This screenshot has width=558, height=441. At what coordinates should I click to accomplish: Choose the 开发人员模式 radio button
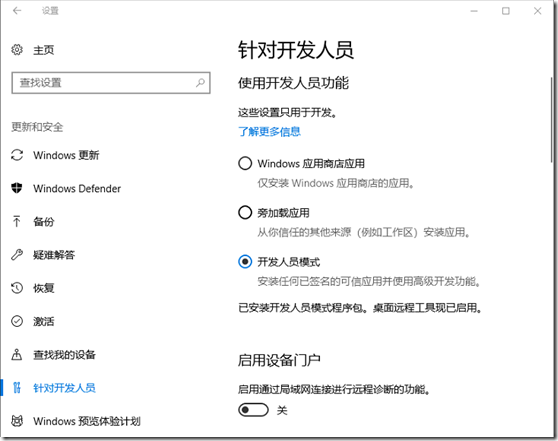245,262
